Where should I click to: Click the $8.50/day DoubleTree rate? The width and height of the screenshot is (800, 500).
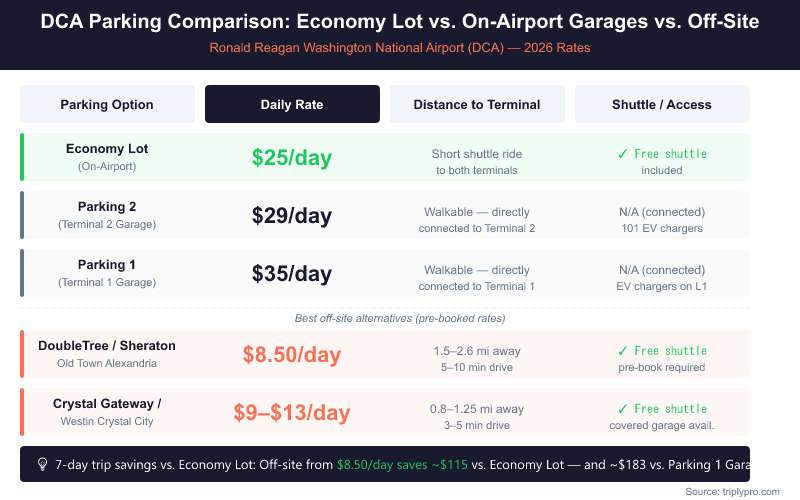tap(292, 355)
